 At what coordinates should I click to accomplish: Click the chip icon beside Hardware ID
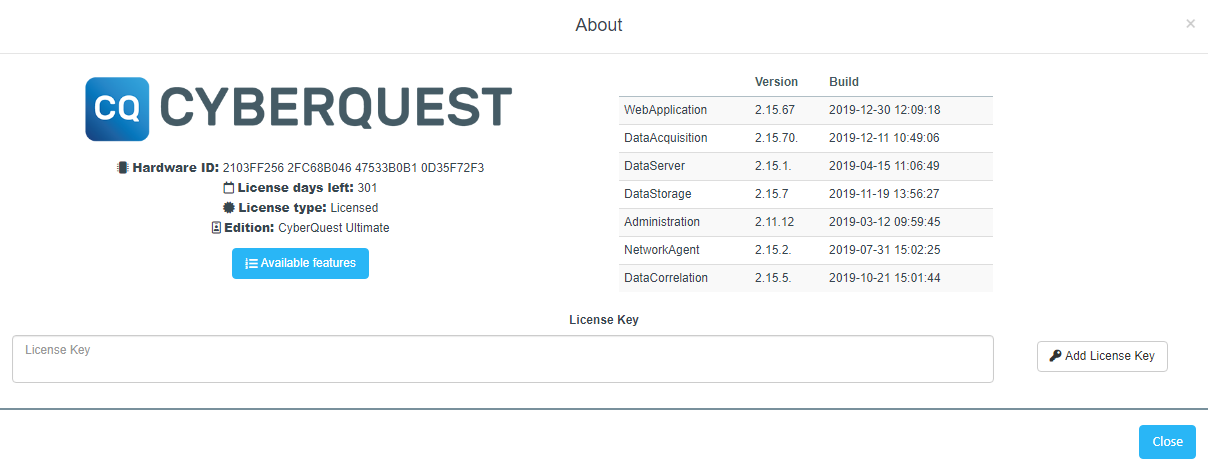(x=123, y=168)
